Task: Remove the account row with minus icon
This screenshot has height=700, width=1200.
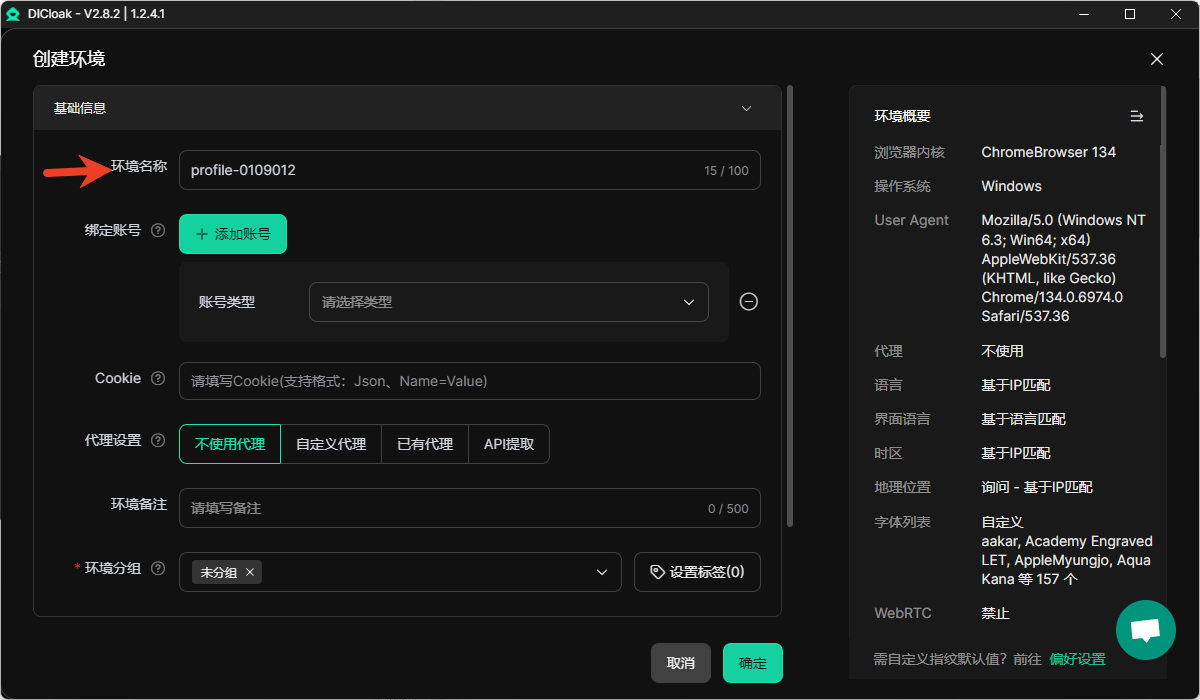Action: tap(748, 302)
